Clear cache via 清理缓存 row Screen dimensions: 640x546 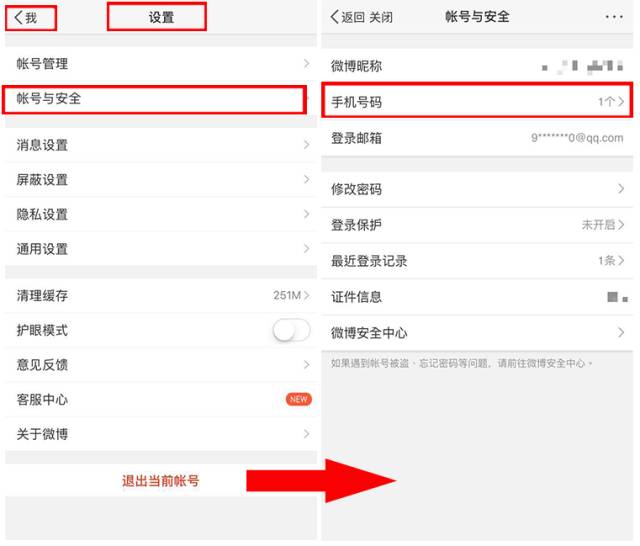point(161,295)
